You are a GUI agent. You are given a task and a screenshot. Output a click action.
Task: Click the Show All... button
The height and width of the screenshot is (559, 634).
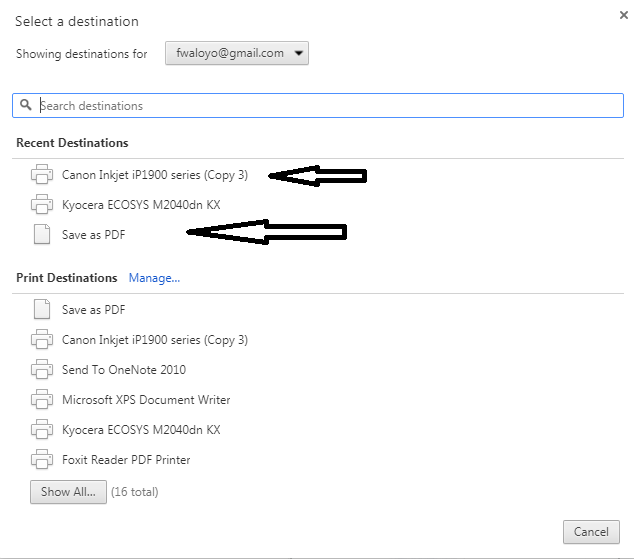click(x=68, y=492)
